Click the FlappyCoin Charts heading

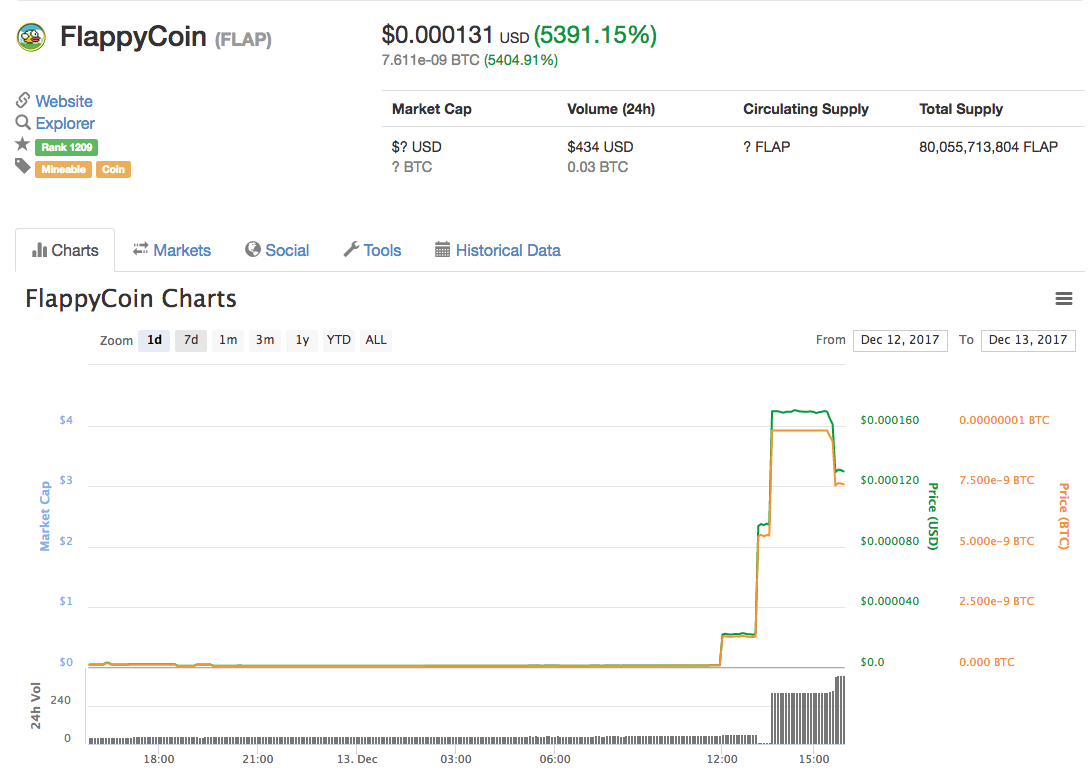click(x=131, y=299)
